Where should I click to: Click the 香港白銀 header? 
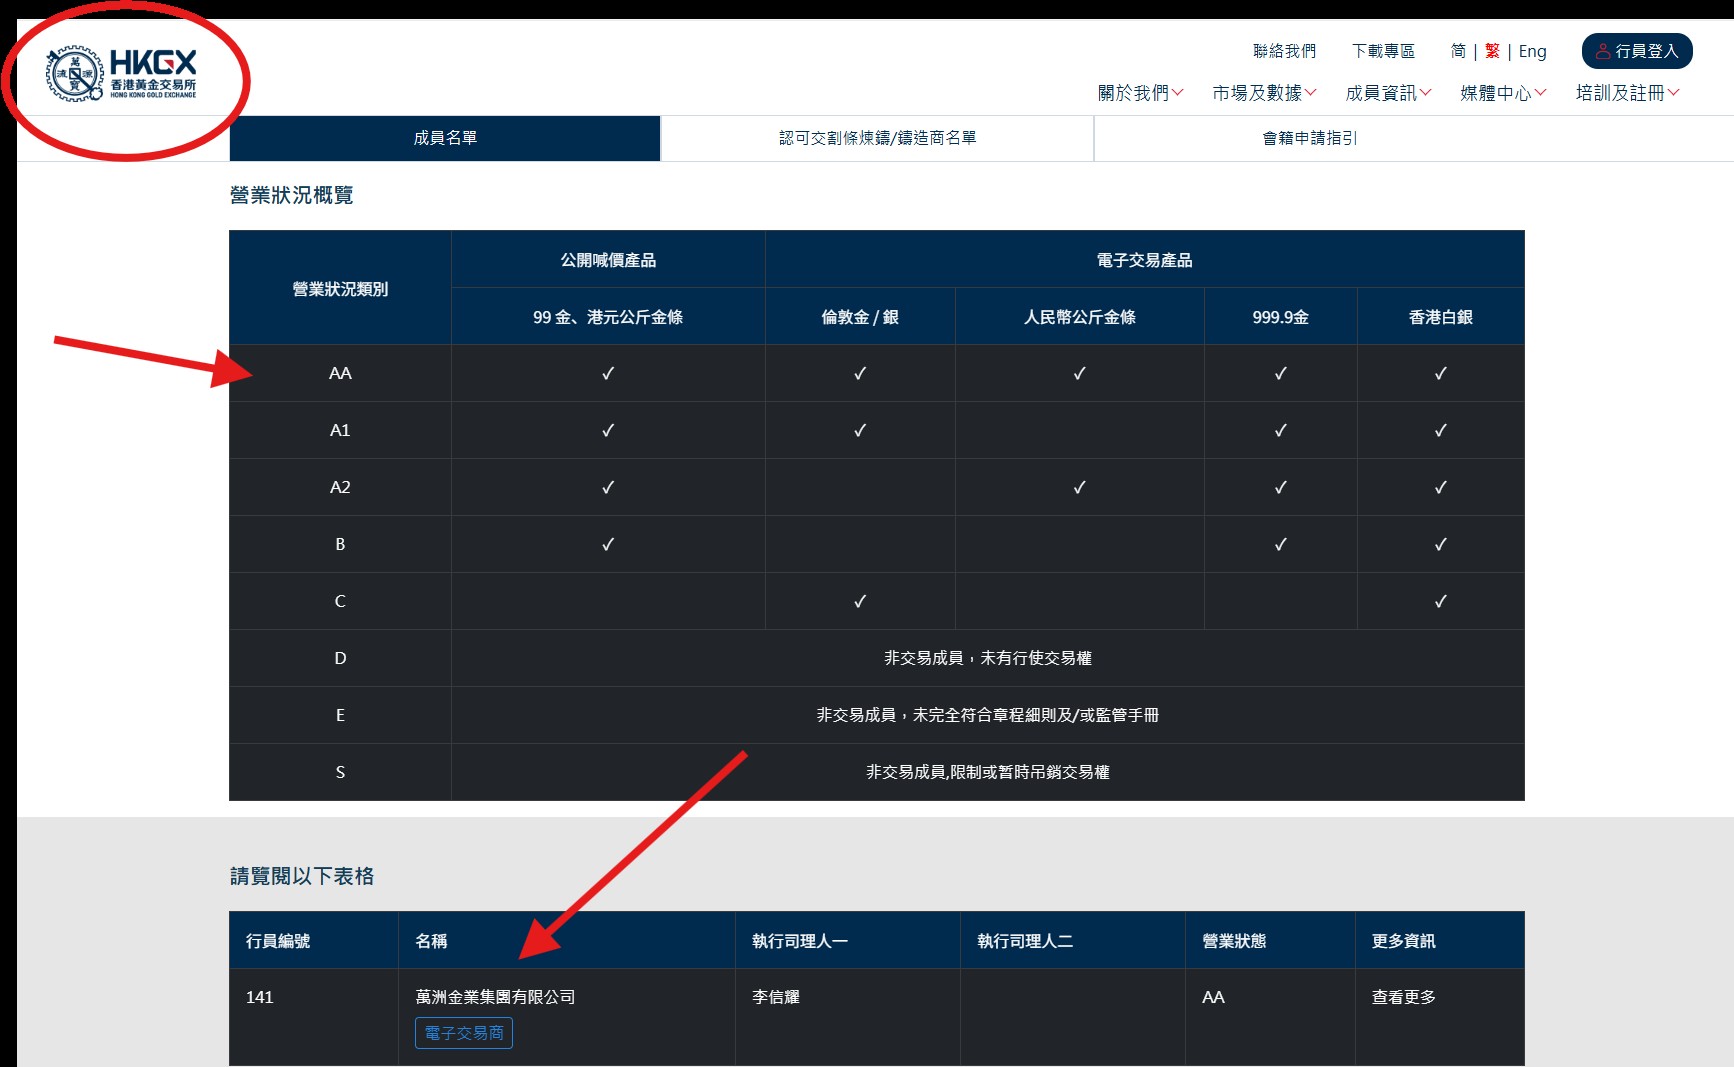point(1441,317)
